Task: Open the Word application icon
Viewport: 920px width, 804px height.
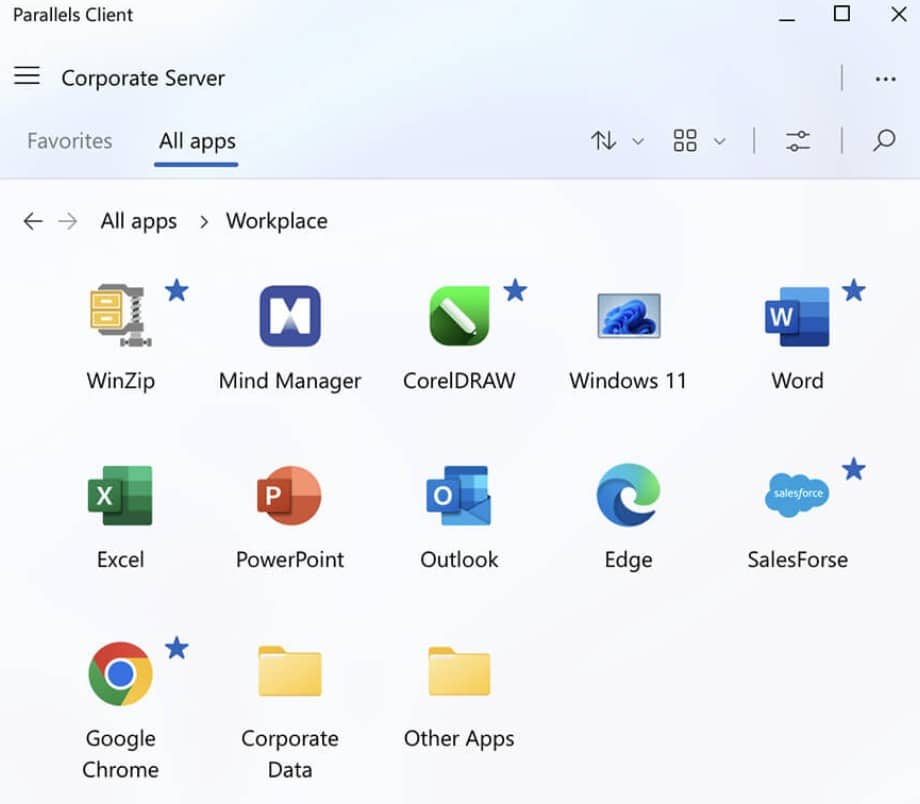Action: (x=797, y=316)
